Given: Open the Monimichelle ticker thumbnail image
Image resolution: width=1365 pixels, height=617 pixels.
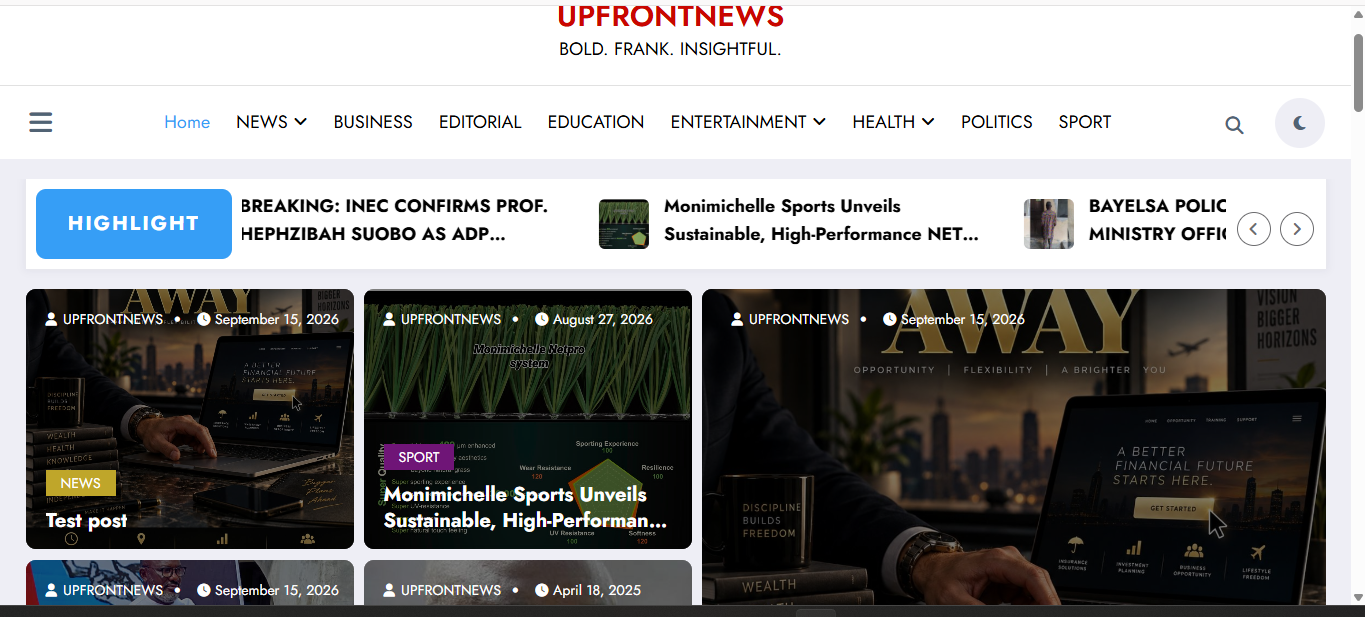Looking at the screenshot, I should [624, 224].
